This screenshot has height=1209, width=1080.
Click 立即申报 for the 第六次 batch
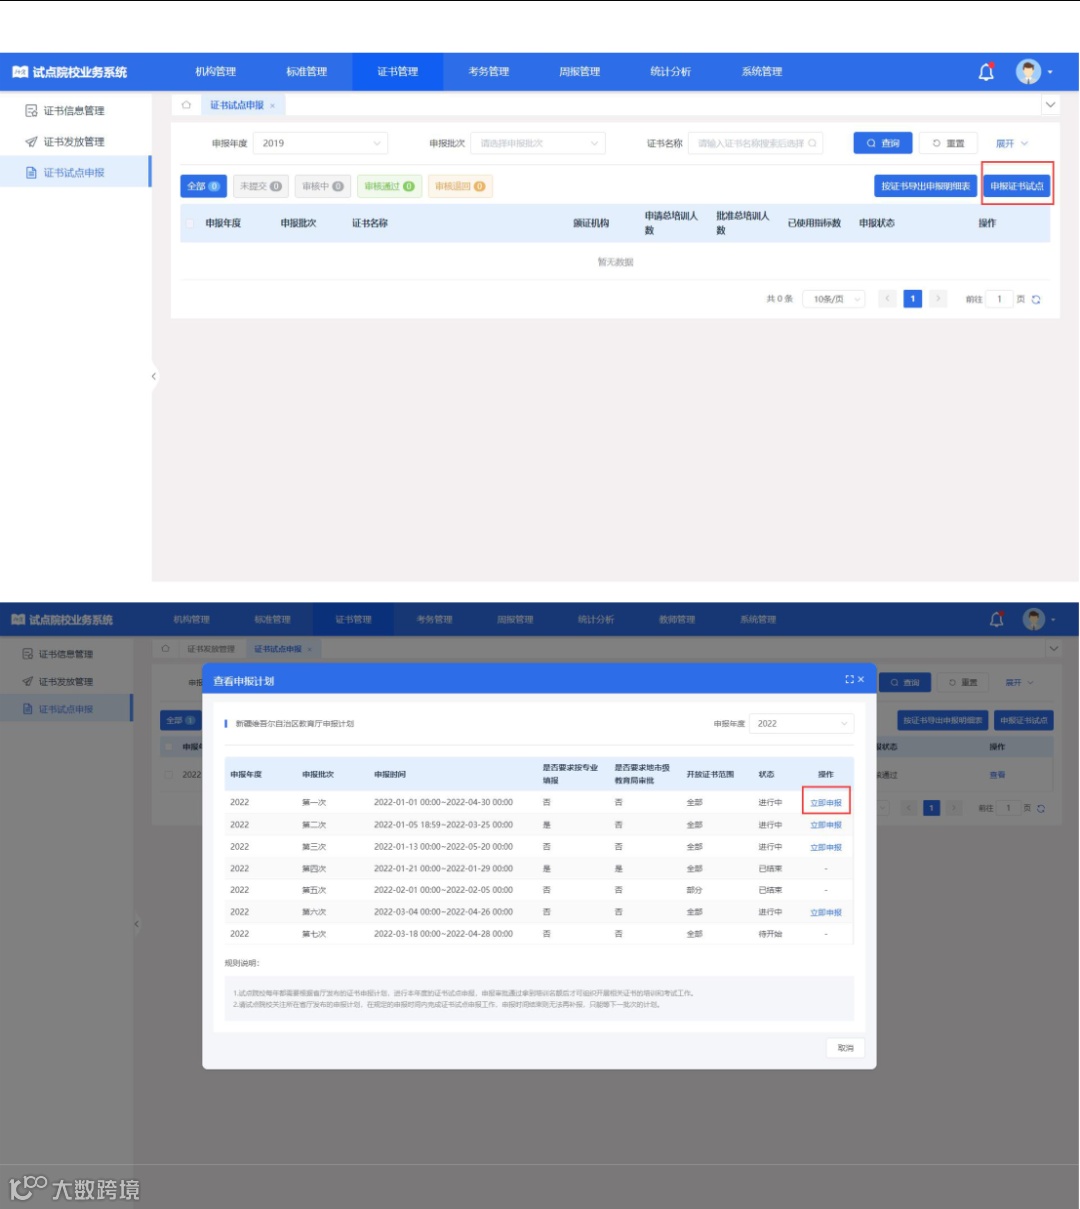coord(826,912)
